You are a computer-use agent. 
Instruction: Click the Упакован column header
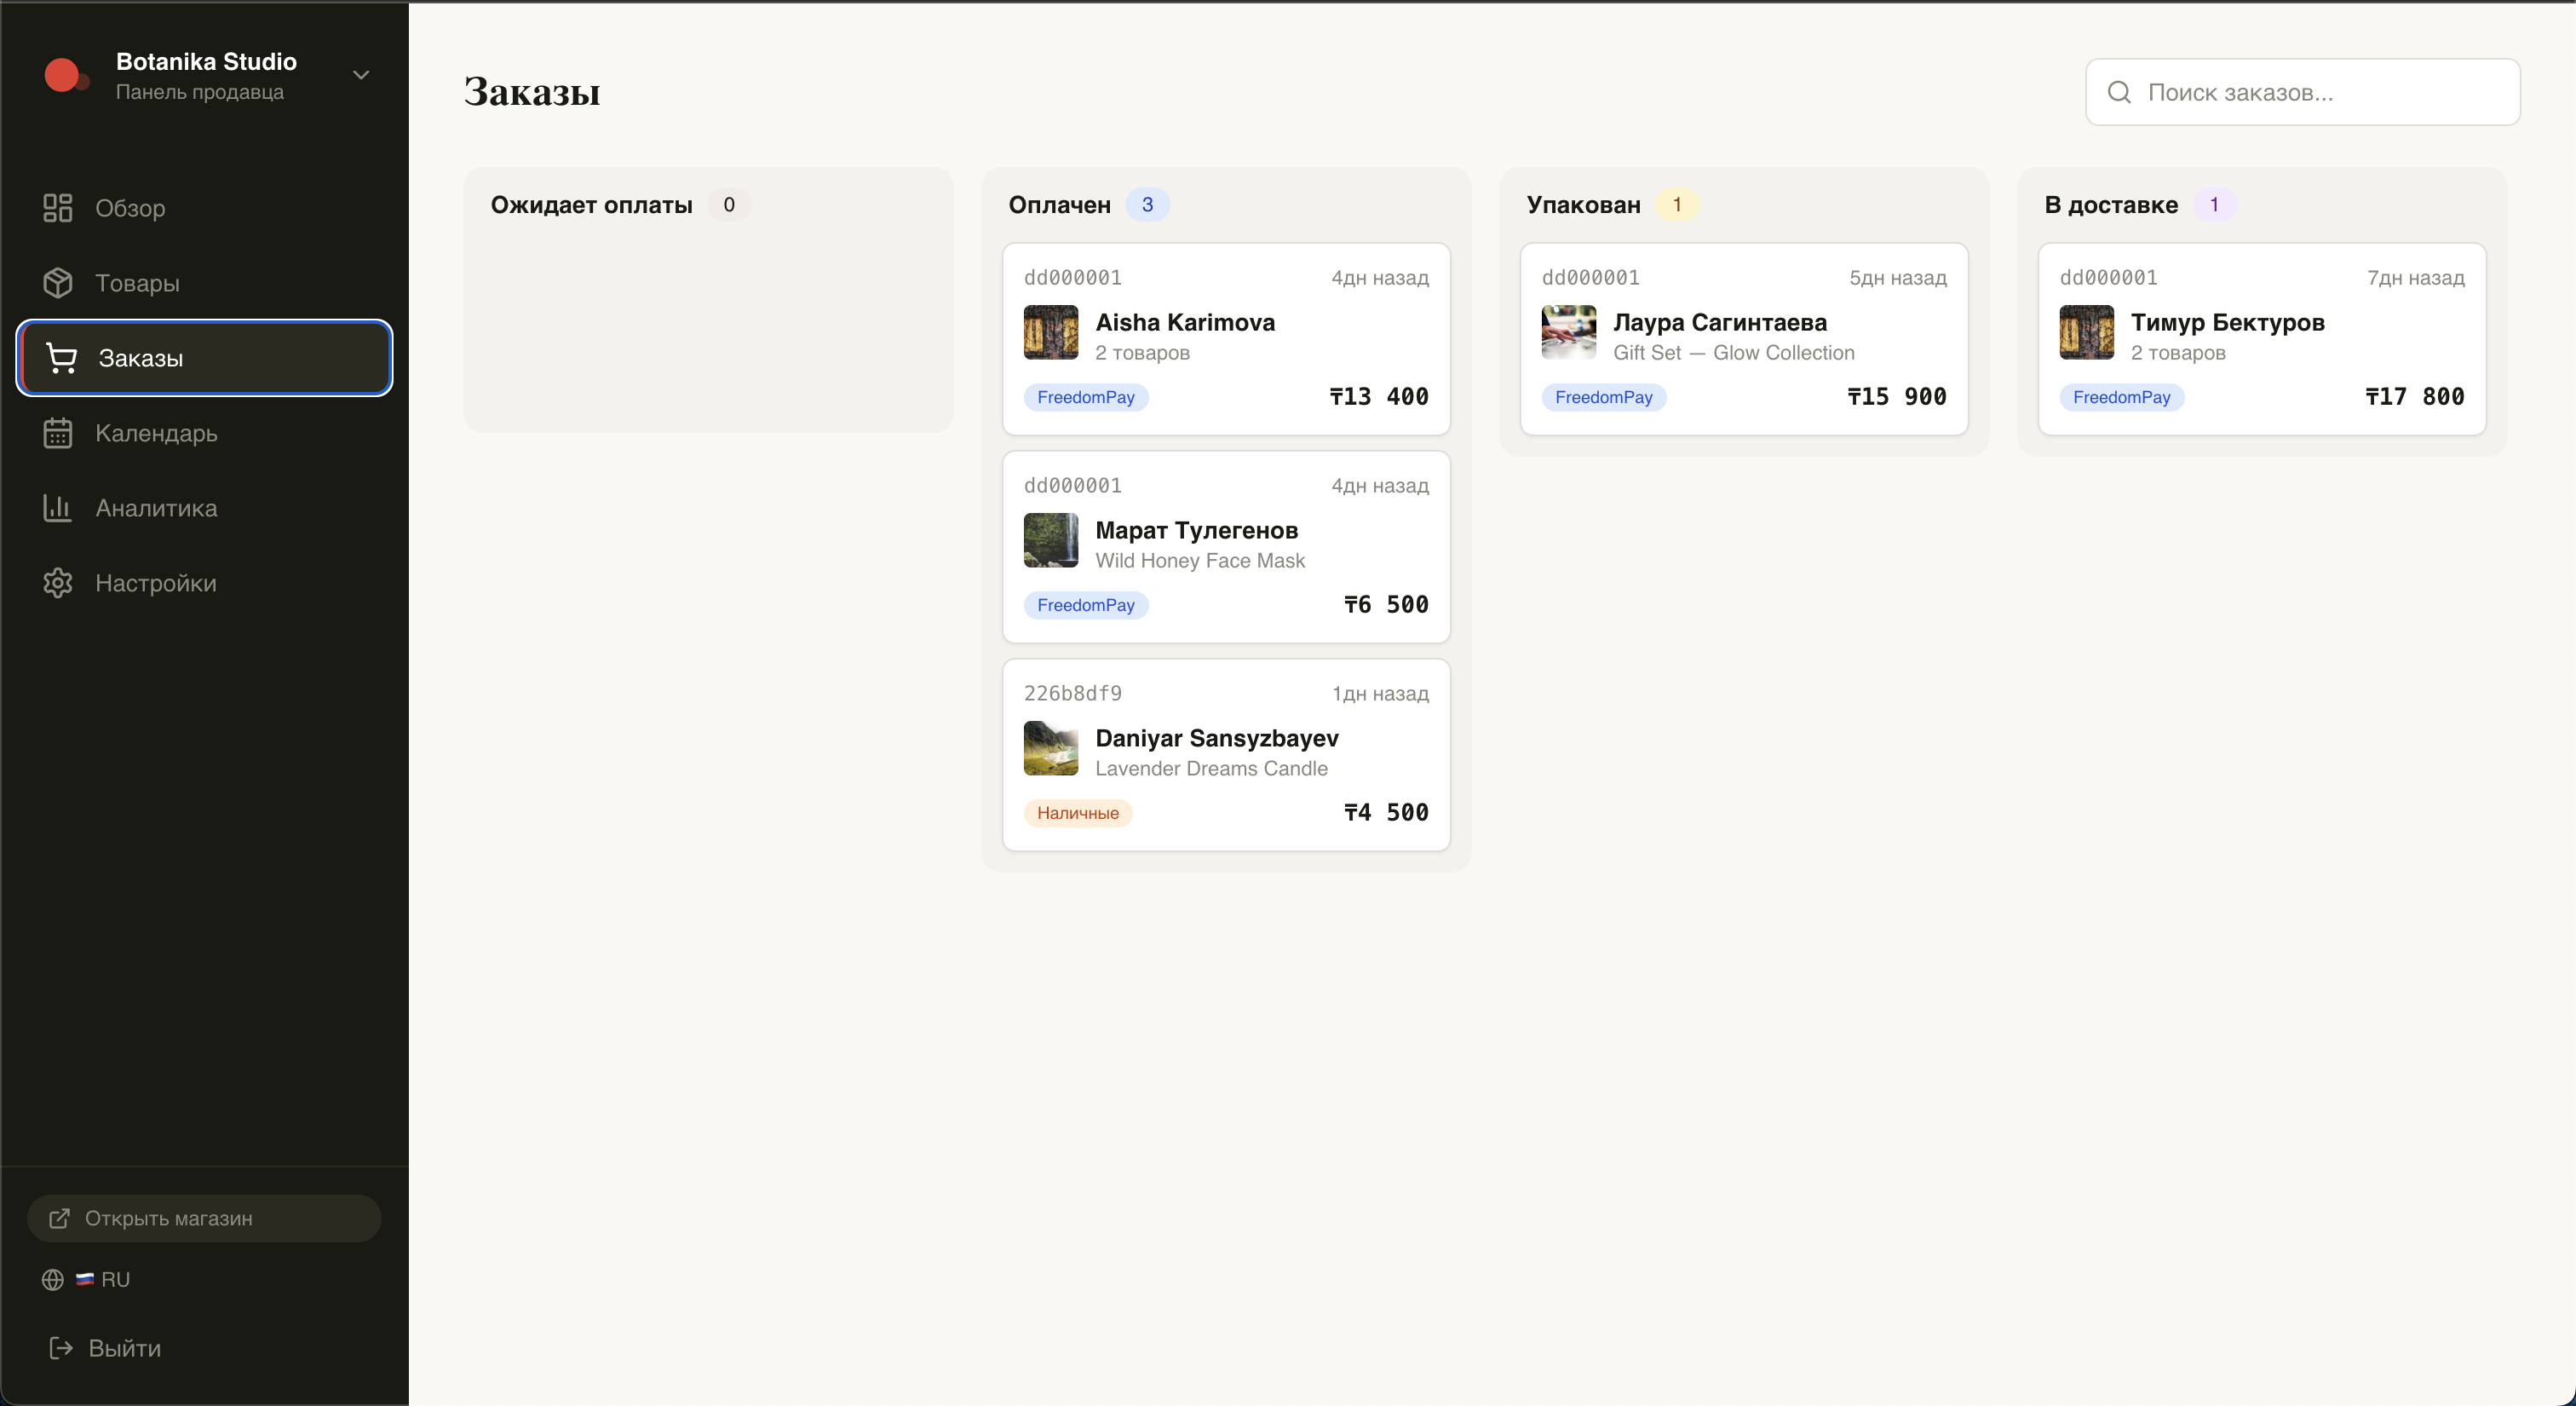1583,205
